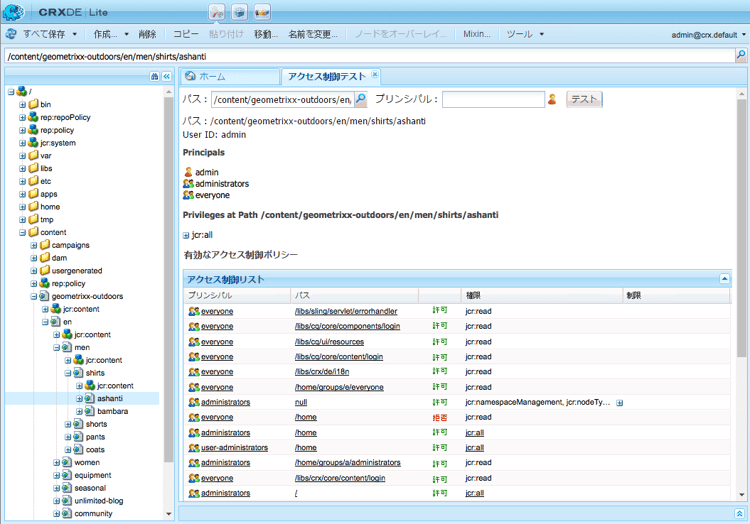Click the jcr:system node icon
The height and width of the screenshot is (524, 750).
(x=33, y=142)
